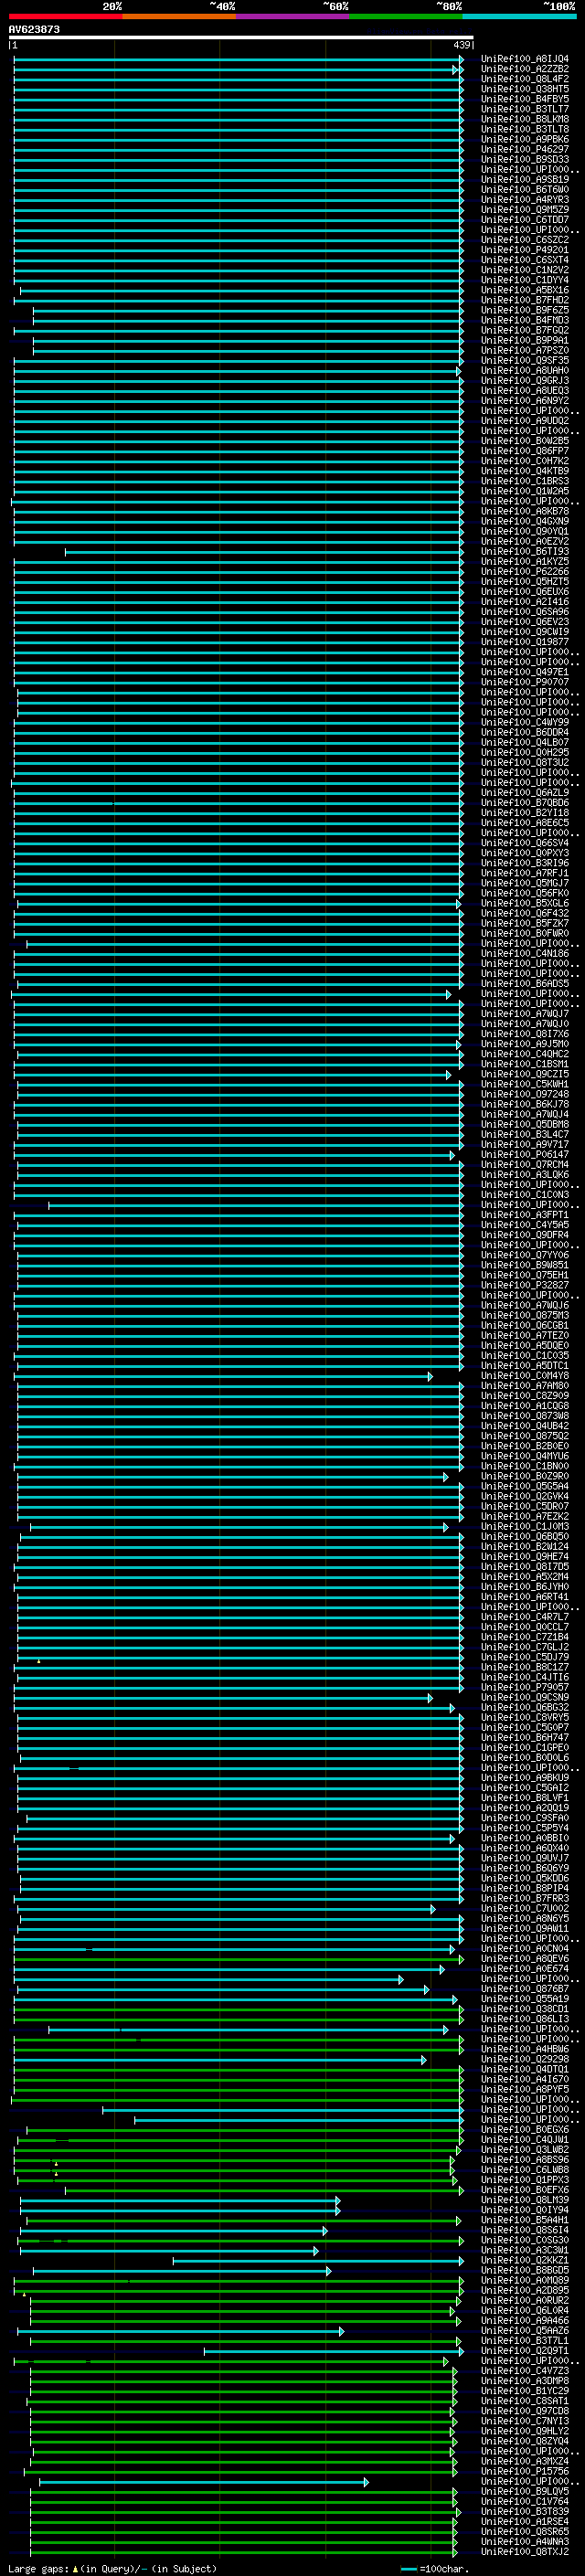Open UniRef100_Q2KKZ1 hit
Viewport: 585px width, 2576px height.
[524, 2260]
